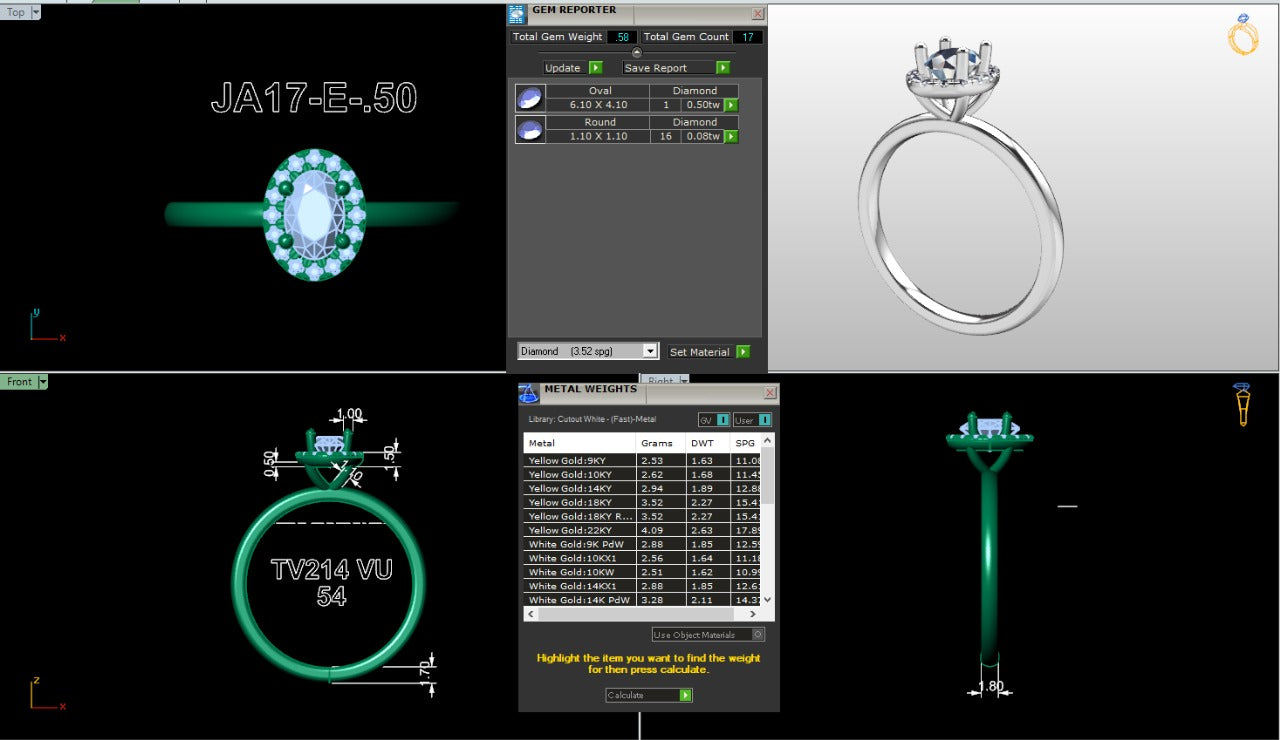Select the White Gold:9K PdW row
The image size is (1280, 740).
point(643,544)
